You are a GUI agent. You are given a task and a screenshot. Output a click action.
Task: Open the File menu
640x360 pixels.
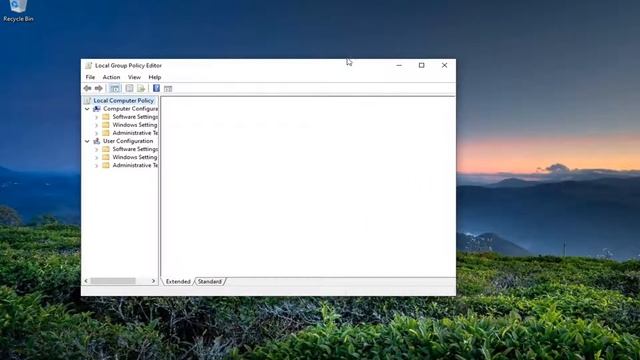pos(90,77)
